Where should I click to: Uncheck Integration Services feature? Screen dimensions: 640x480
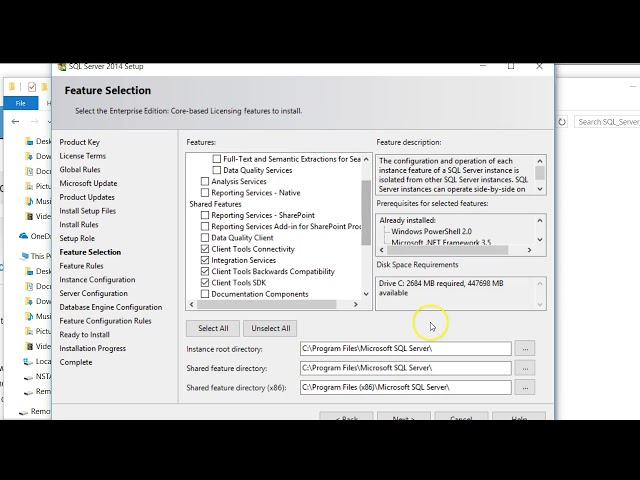click(x=205, y=260)
